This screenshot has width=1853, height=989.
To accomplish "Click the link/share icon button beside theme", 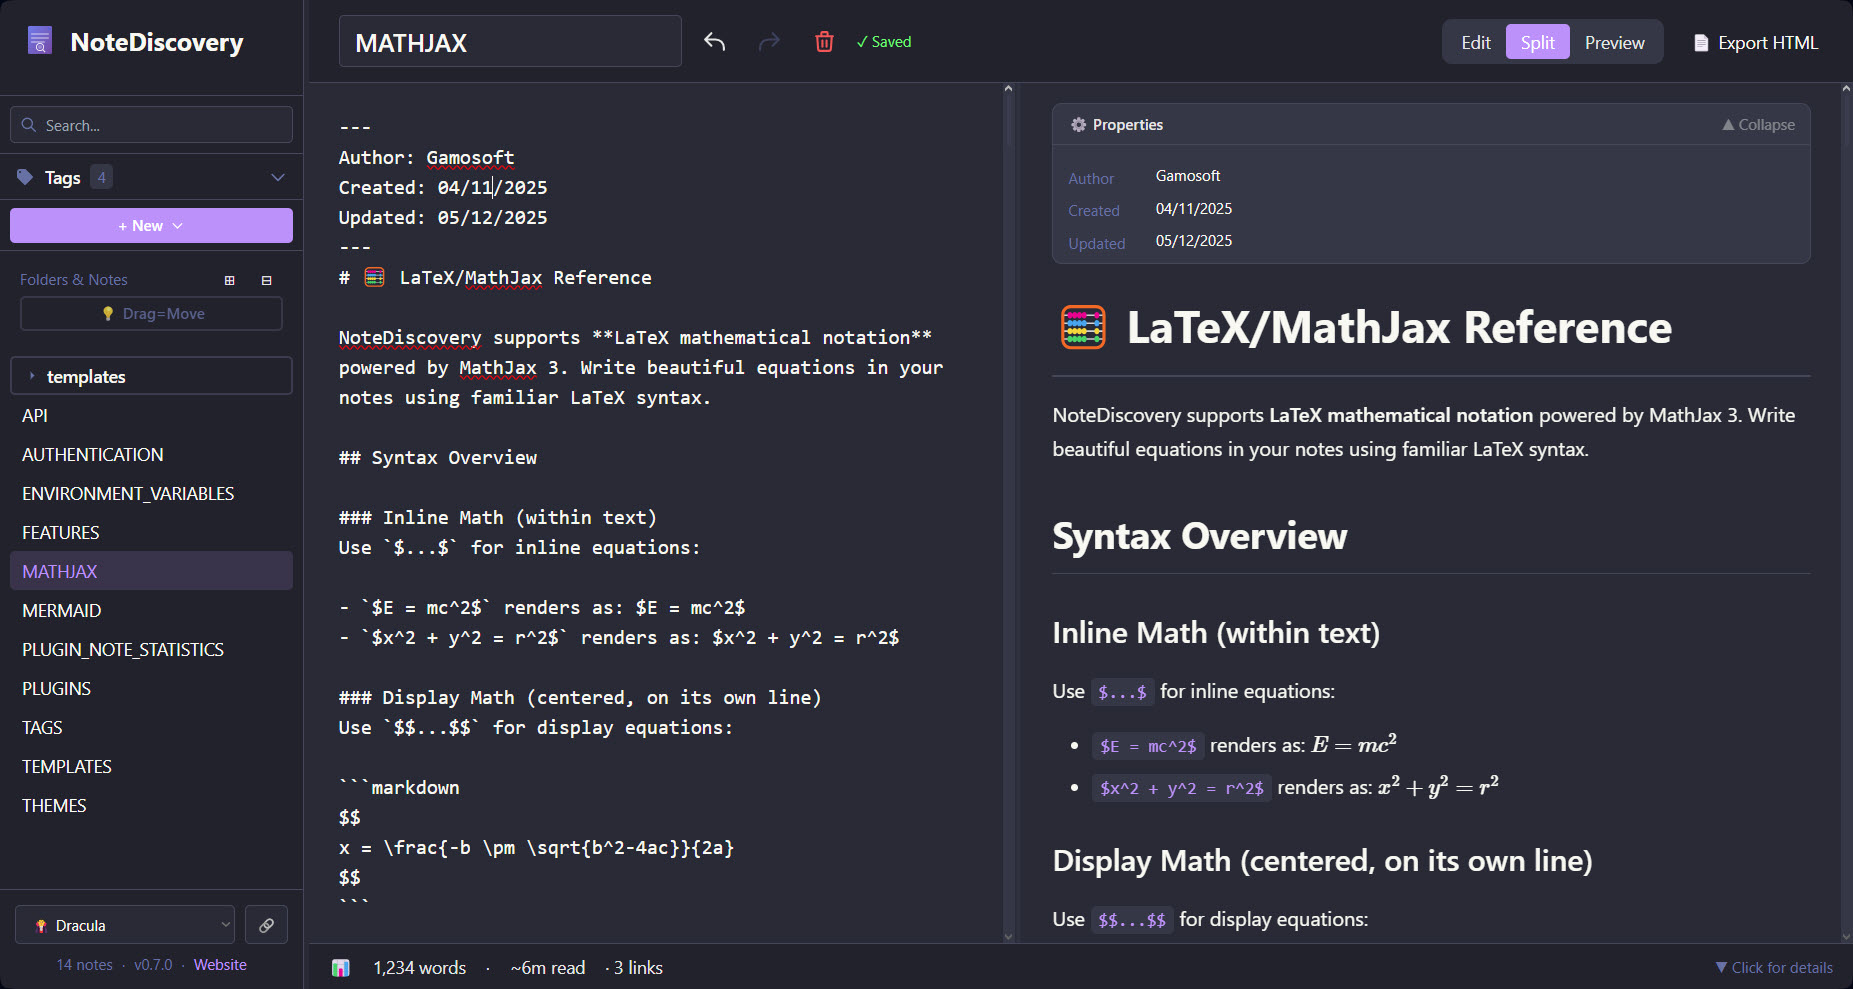I will tap(266, 925).
